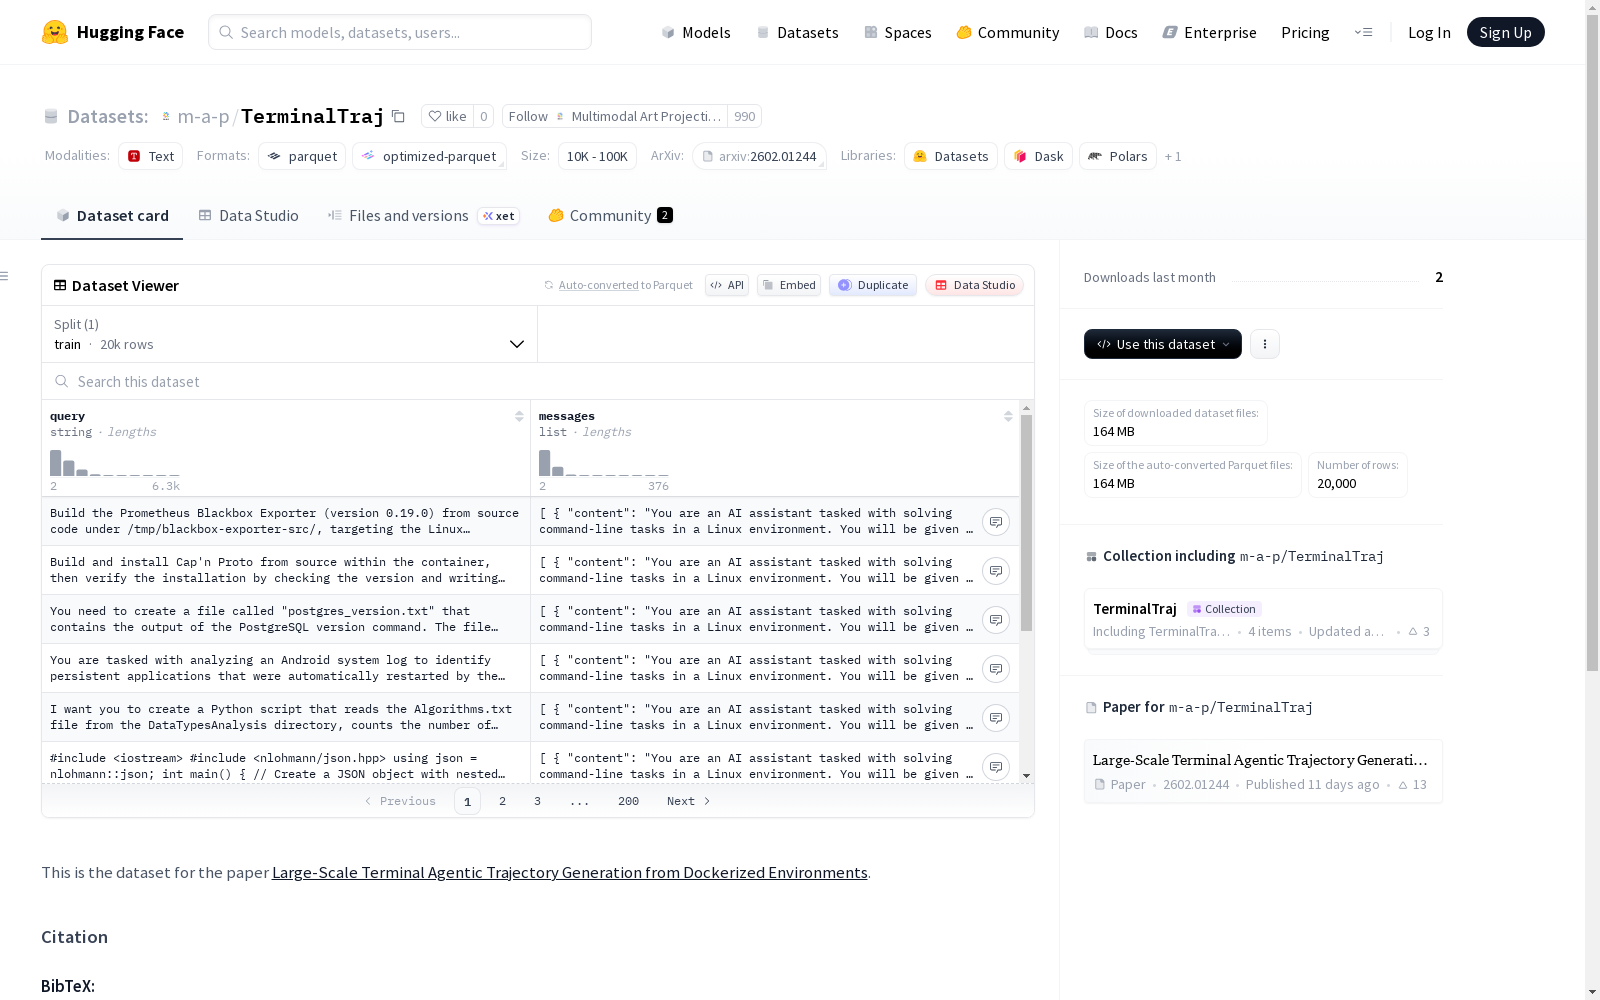Open row preview for Prometheus Blackbox Exporter row
Image resolution: width=1600 pixels, height=1000 pixels.
point(996,522)
